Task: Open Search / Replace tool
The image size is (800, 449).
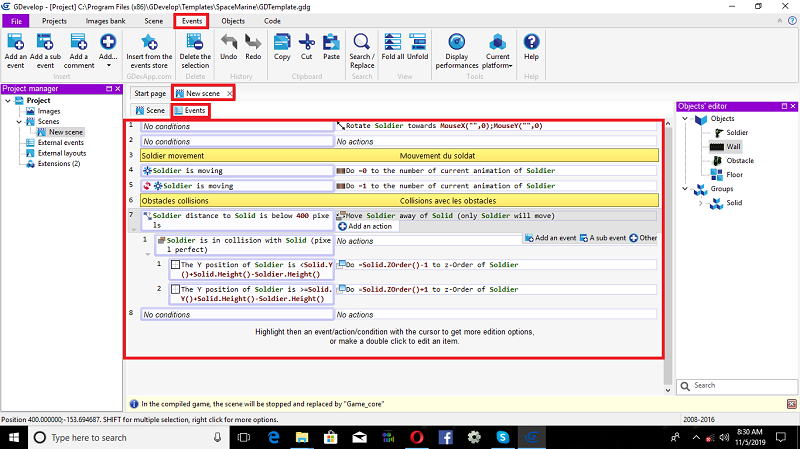Action: [362, 43]
